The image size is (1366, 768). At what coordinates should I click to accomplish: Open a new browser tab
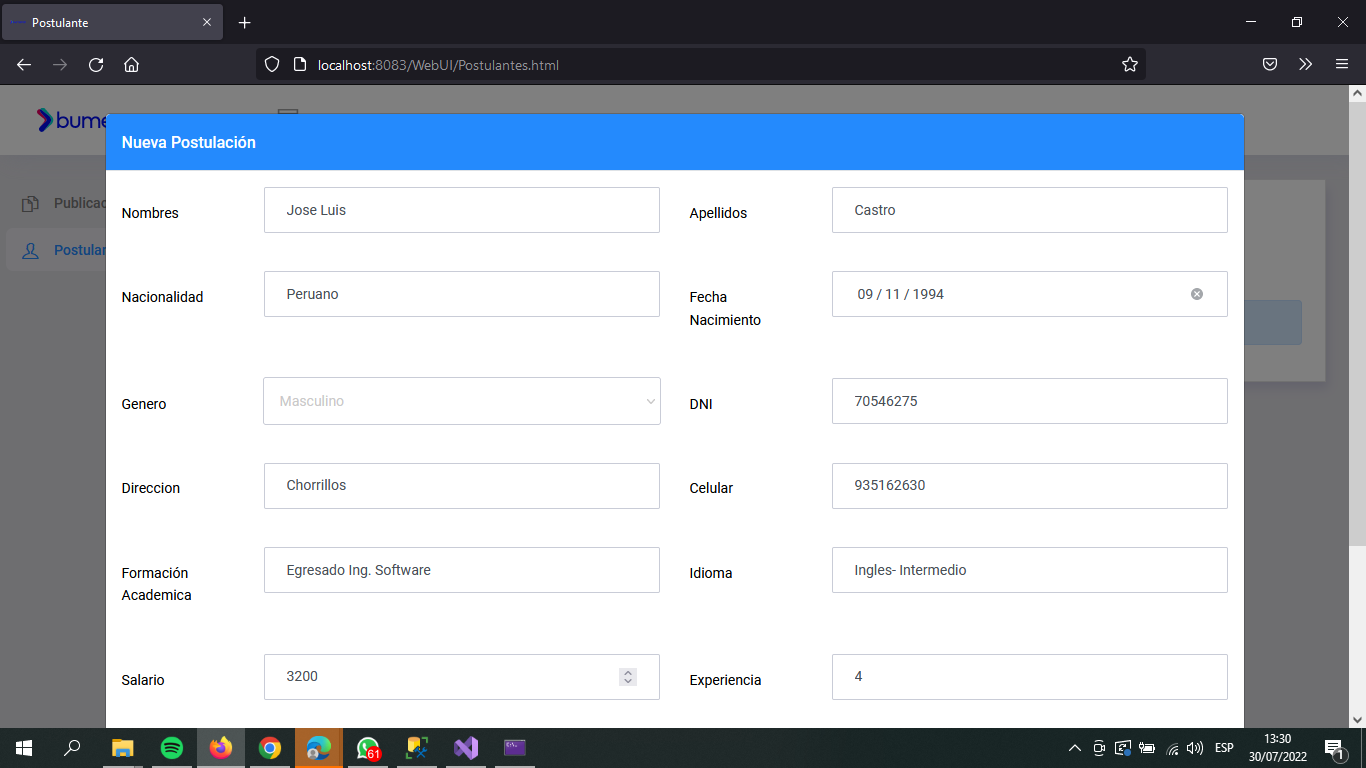tap(244, 21)
